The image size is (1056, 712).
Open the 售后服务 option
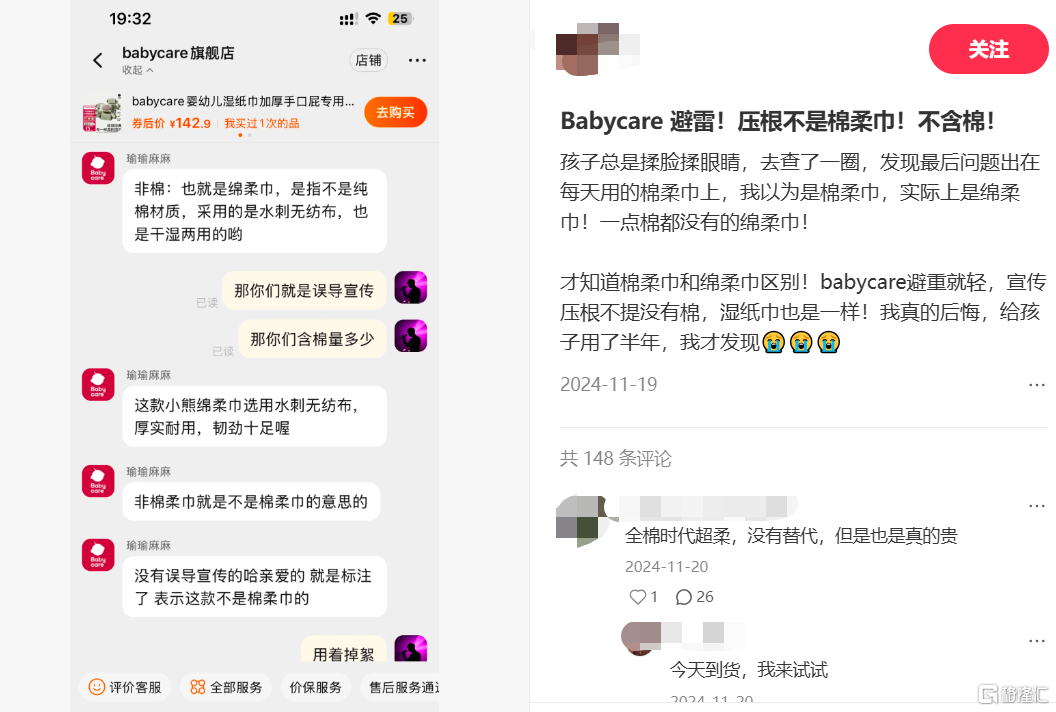tap(401, 687)
